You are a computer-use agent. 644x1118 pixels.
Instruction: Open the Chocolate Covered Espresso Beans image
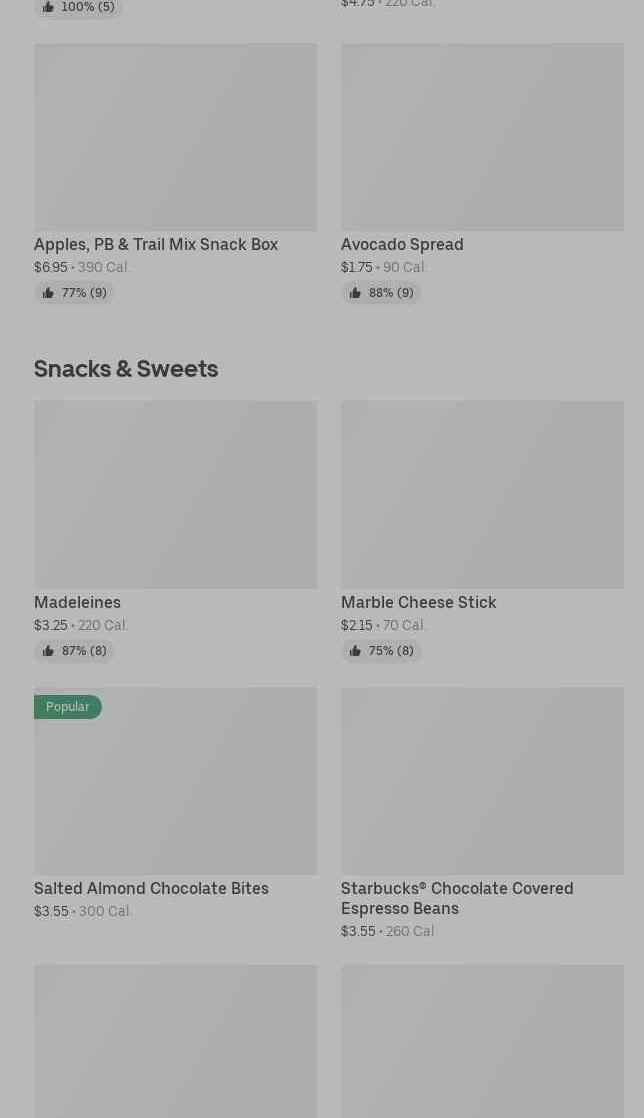tap(482, 781)
